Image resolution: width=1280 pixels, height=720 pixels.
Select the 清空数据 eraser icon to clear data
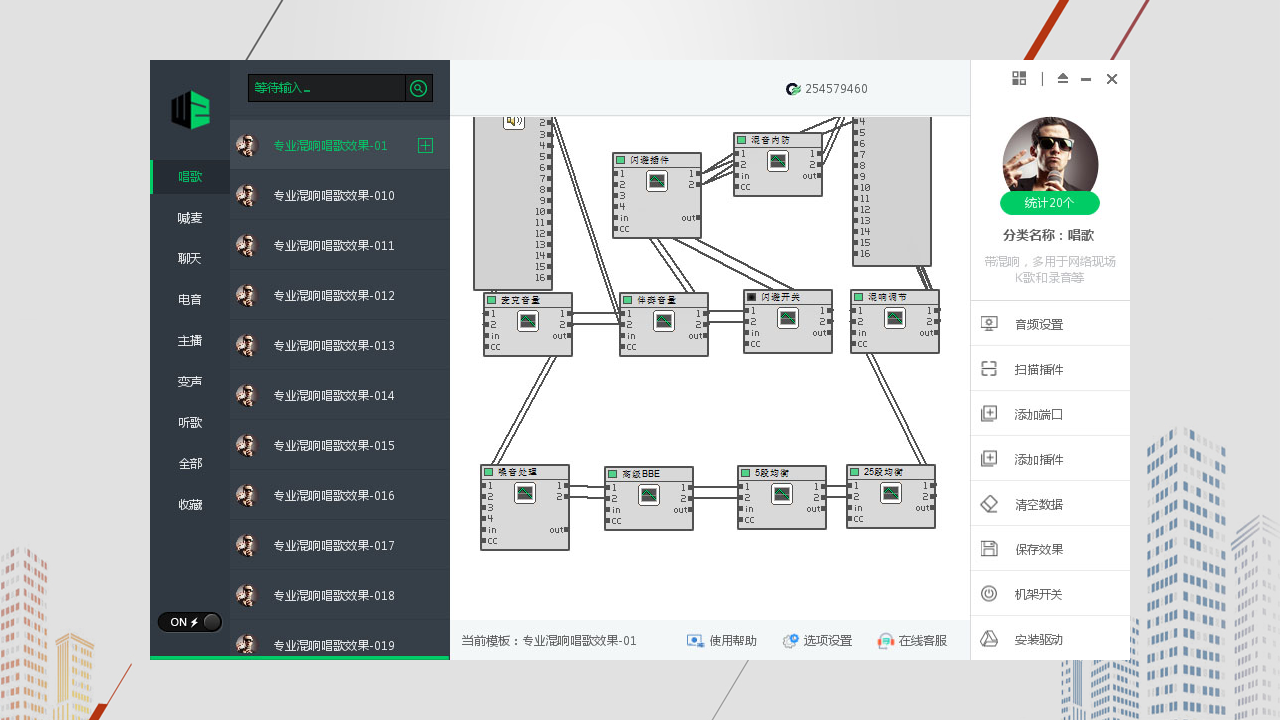point(989,503)
